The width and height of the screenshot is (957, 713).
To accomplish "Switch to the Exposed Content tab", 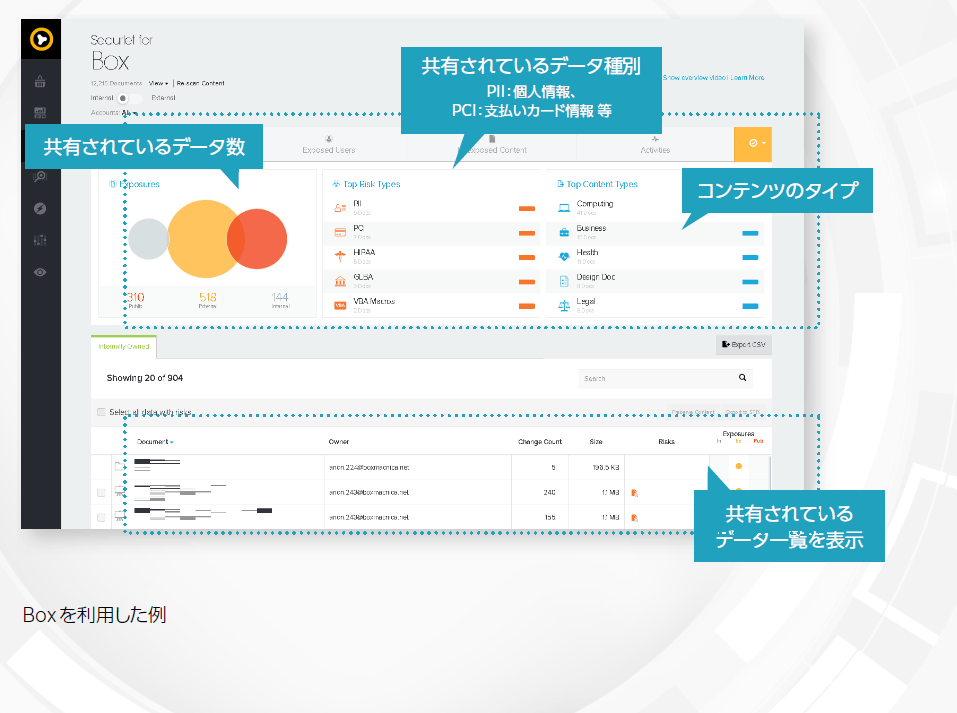I will point(493,145).
